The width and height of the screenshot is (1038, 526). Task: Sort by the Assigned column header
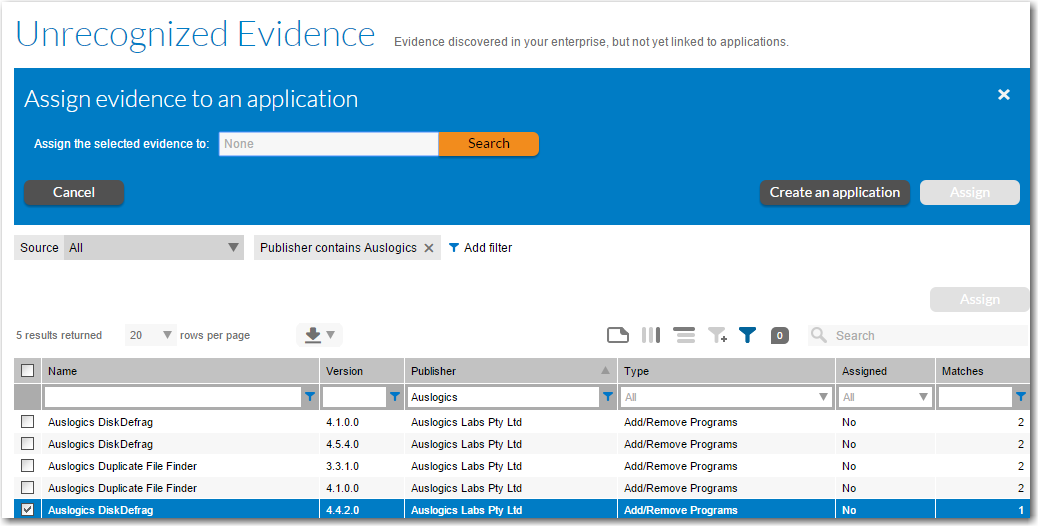tap(885, 371)
